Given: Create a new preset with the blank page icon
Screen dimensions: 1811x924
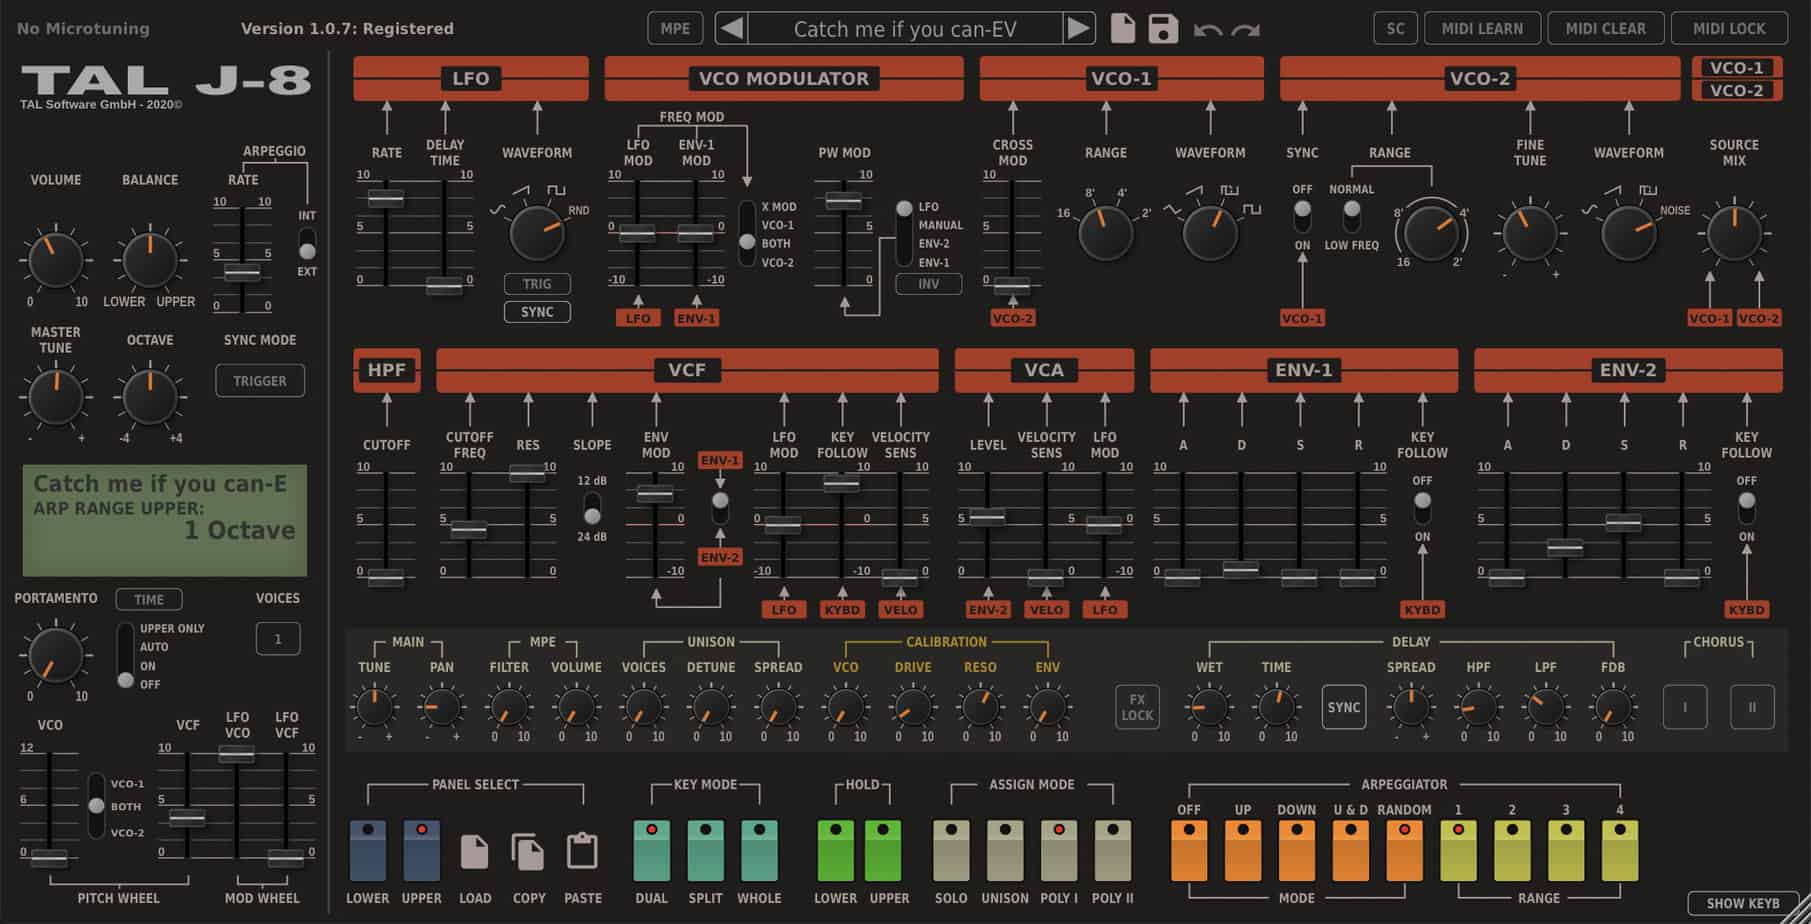Looking at the screenshot, I should (x=1121, y=29).
